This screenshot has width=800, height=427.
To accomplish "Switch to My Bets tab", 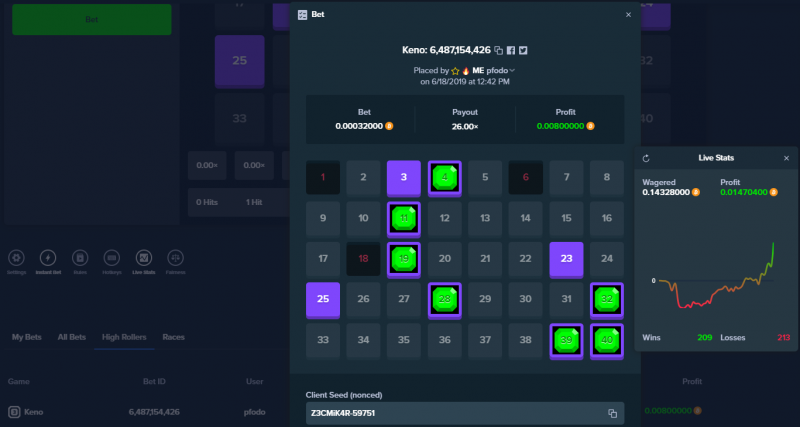I will pos(27,337).
